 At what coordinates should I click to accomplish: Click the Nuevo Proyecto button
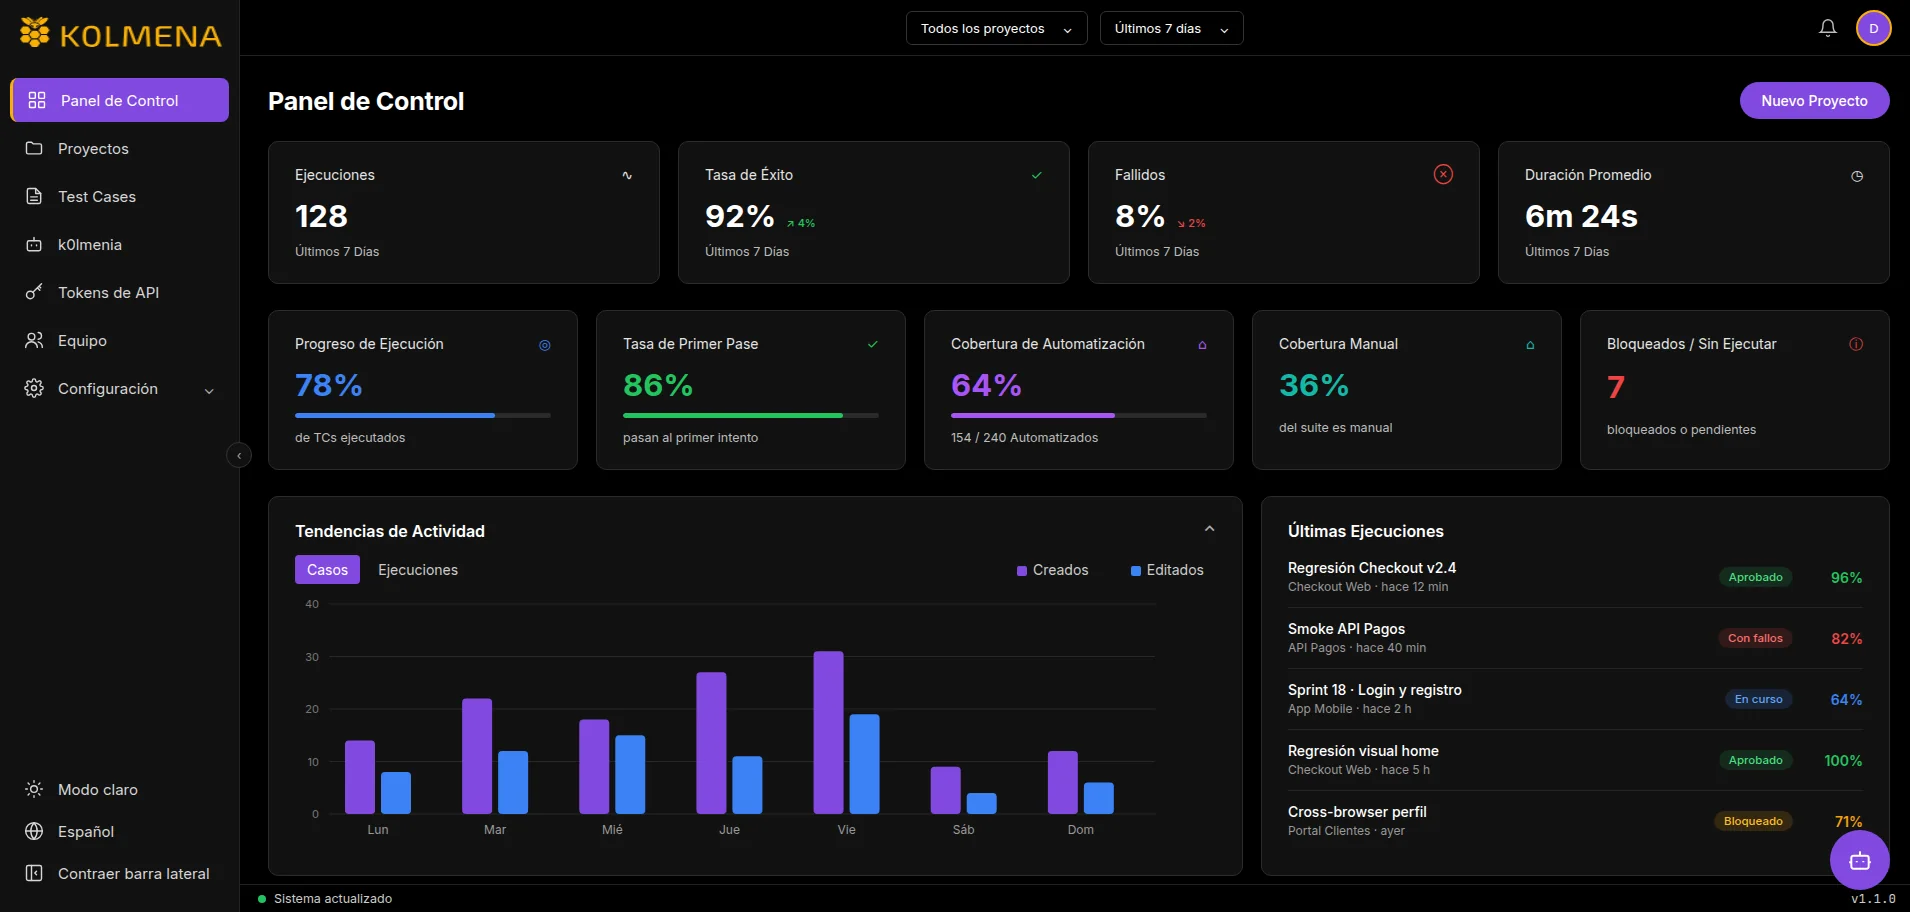point(1814,100)
